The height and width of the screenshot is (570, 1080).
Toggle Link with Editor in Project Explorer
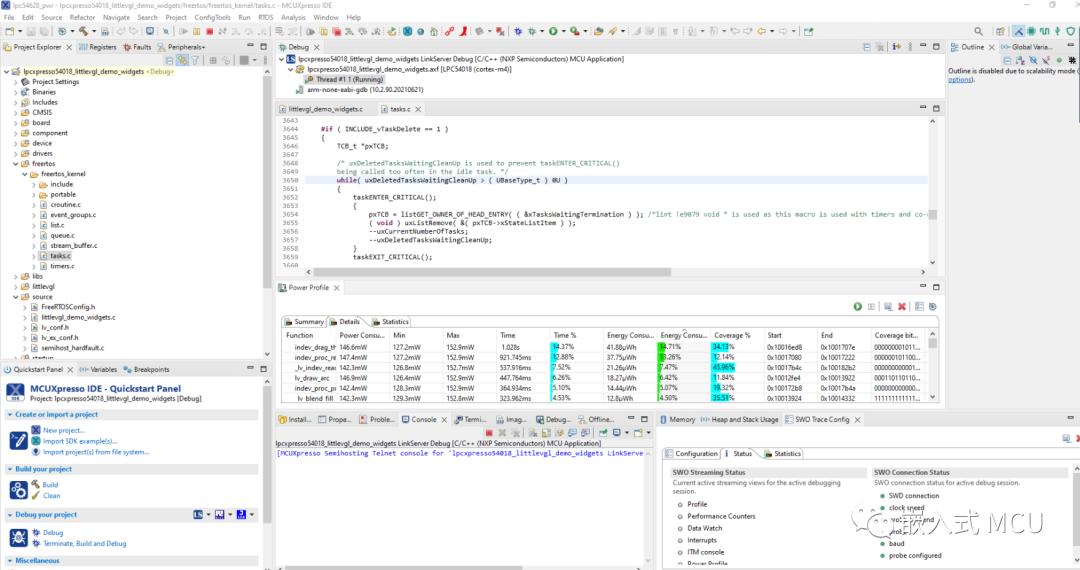tap(182, 61)
